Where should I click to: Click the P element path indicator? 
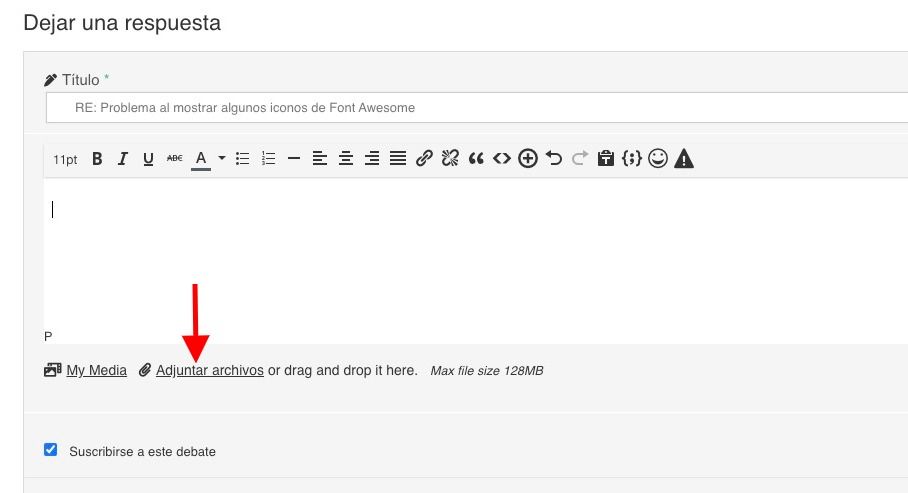[48, 337]
